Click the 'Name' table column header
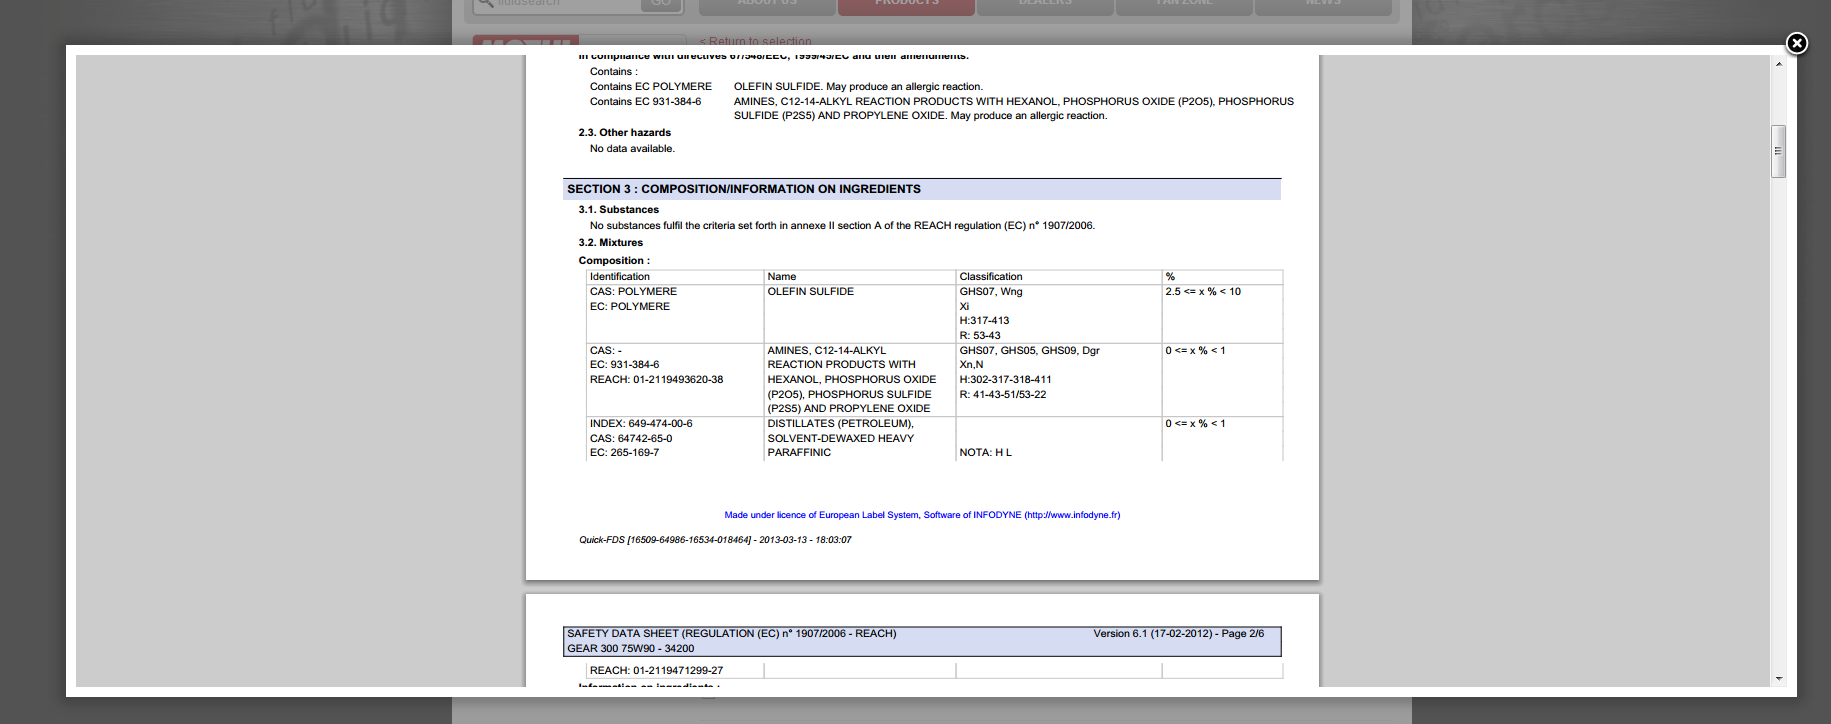The image size is (1831, 724). [x=781, y=277]
